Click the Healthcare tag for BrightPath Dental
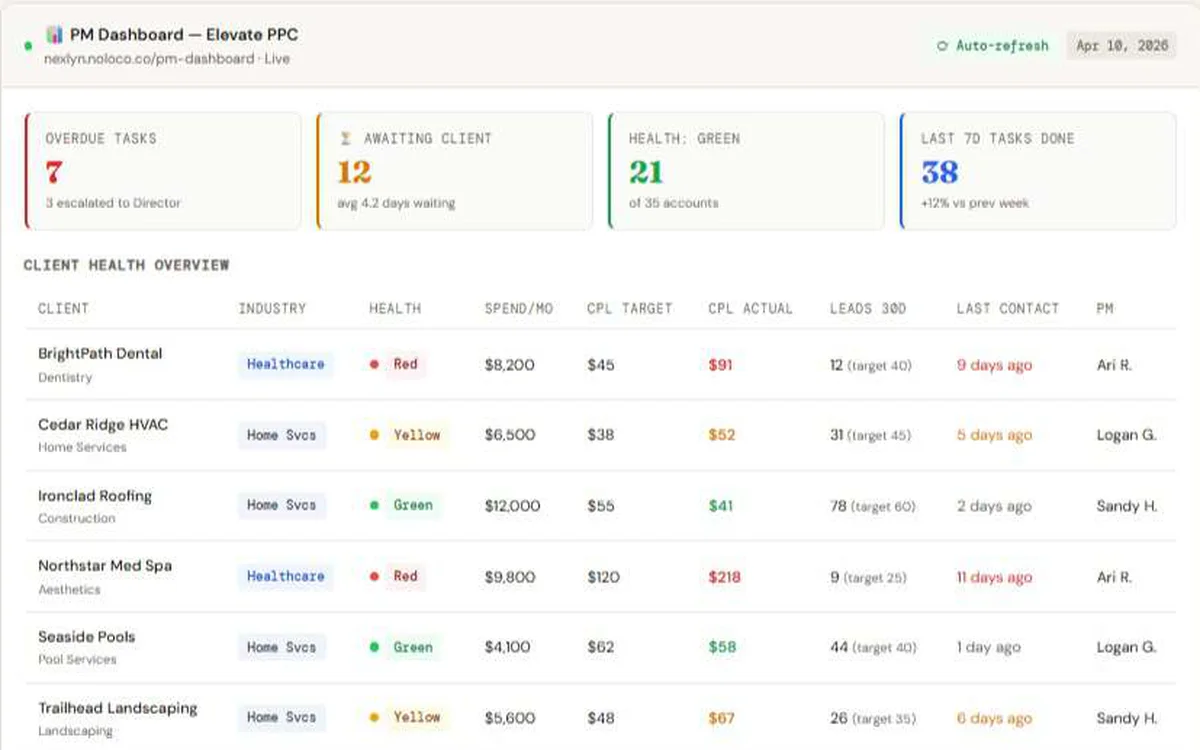 click(x=286, y=365)
